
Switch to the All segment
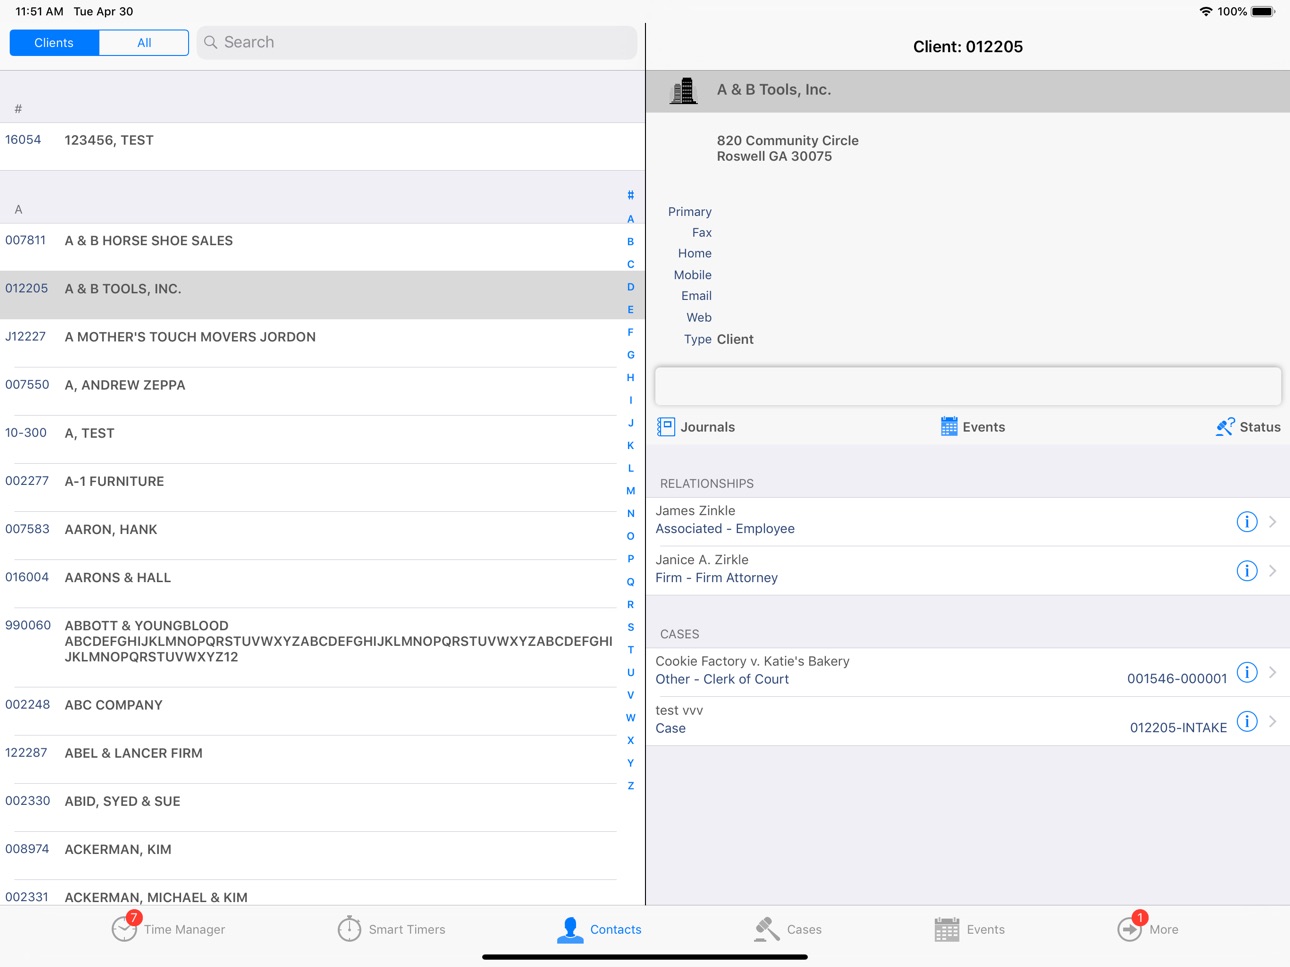tap(144, 43)
